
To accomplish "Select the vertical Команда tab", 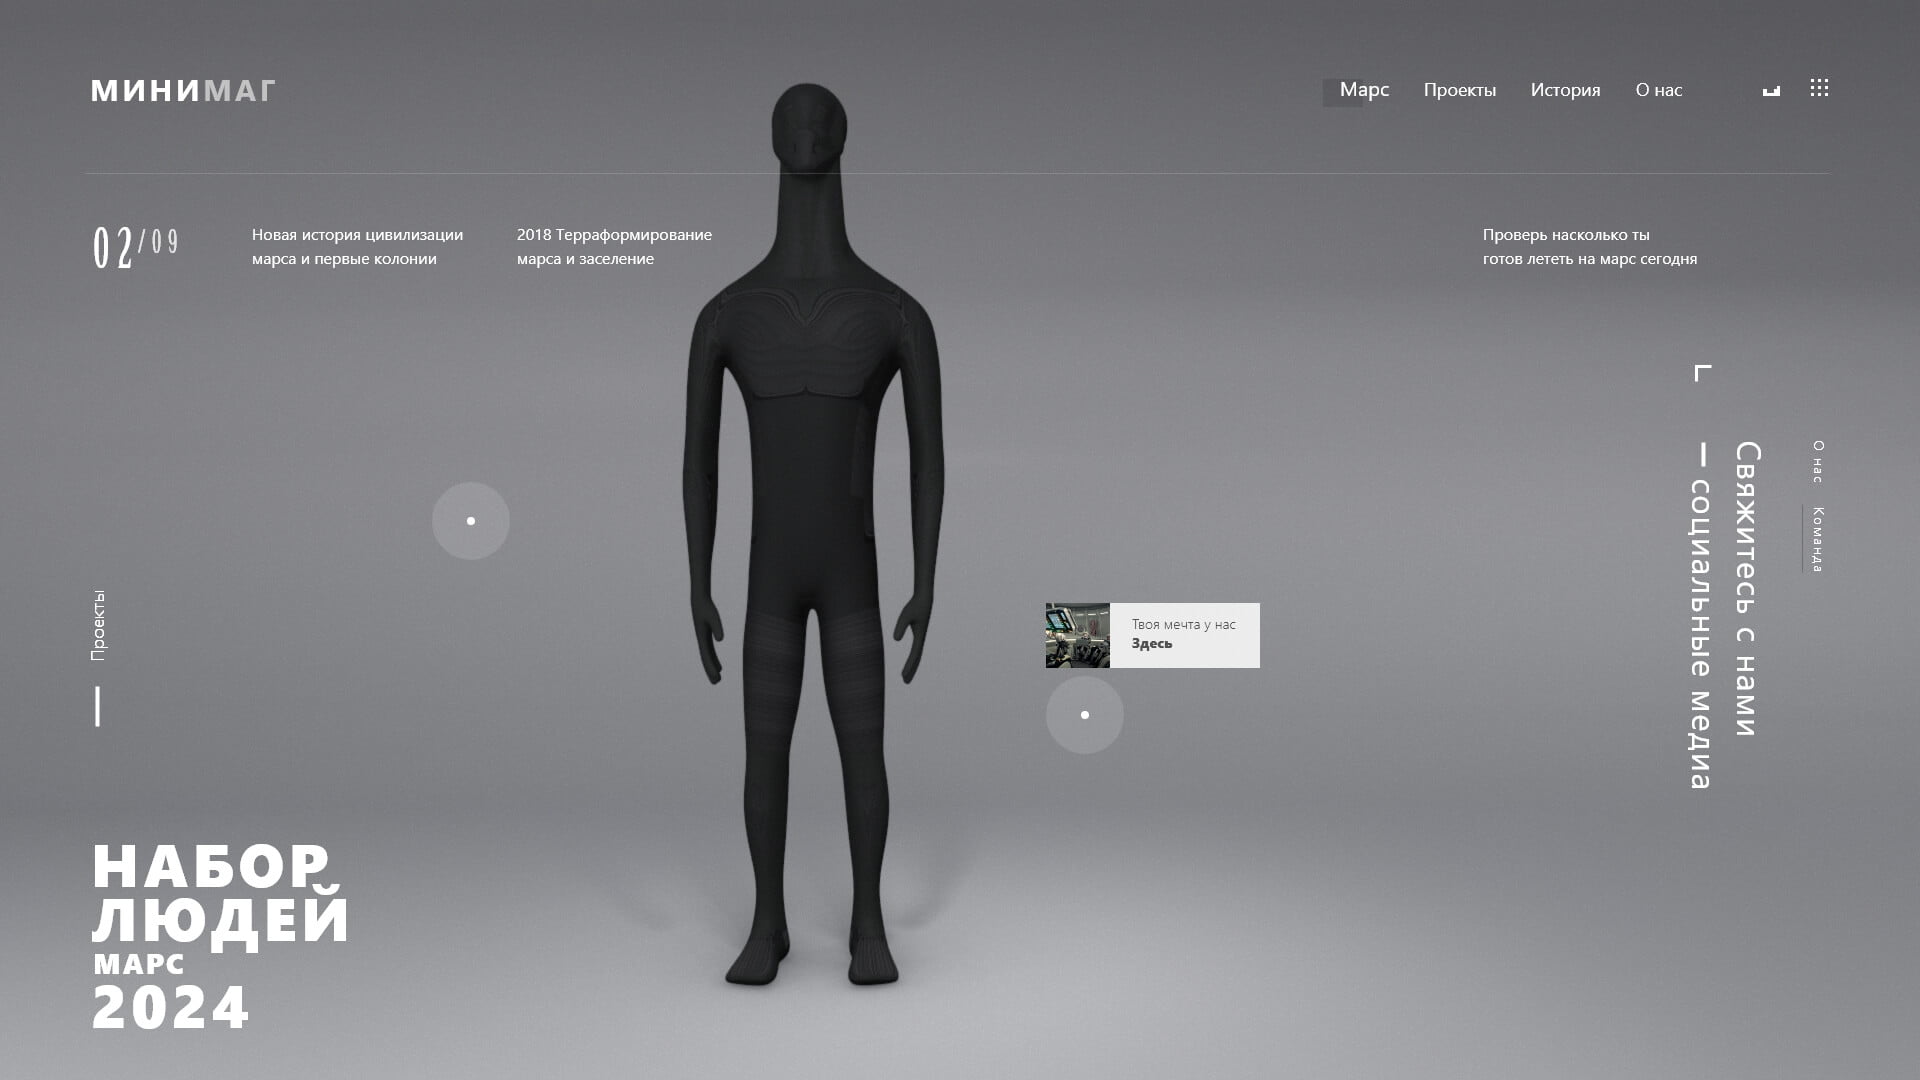I will (x=1817, y=540).
